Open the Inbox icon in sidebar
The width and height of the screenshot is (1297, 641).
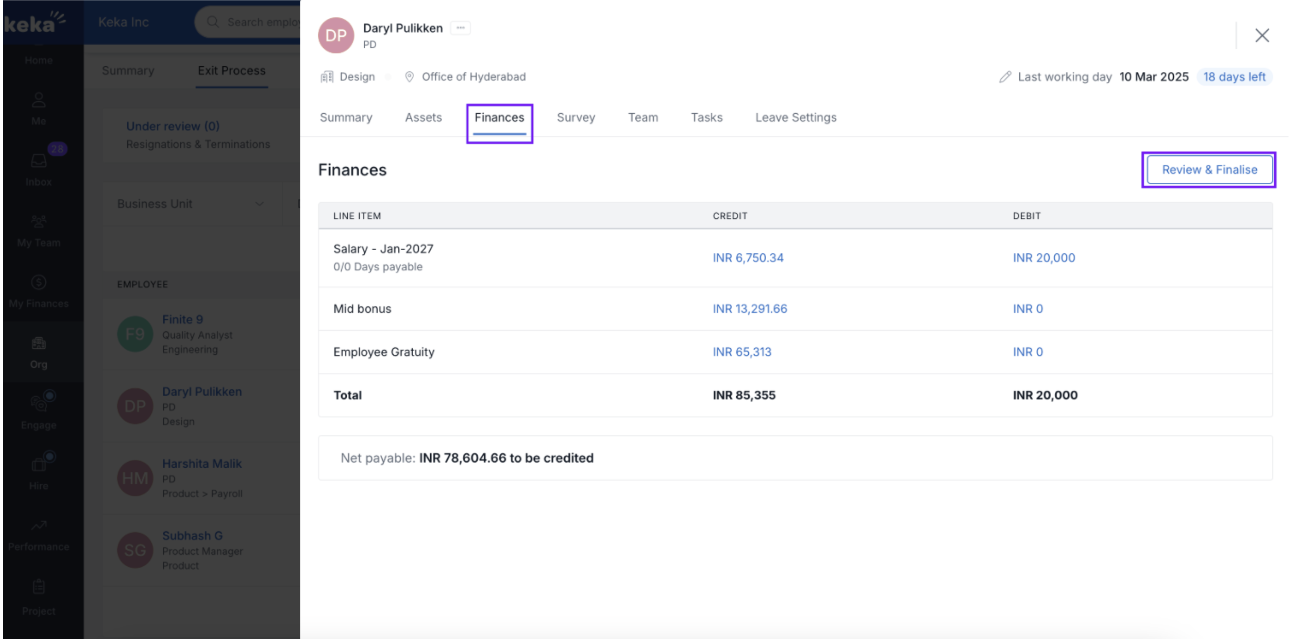point(41,156)
